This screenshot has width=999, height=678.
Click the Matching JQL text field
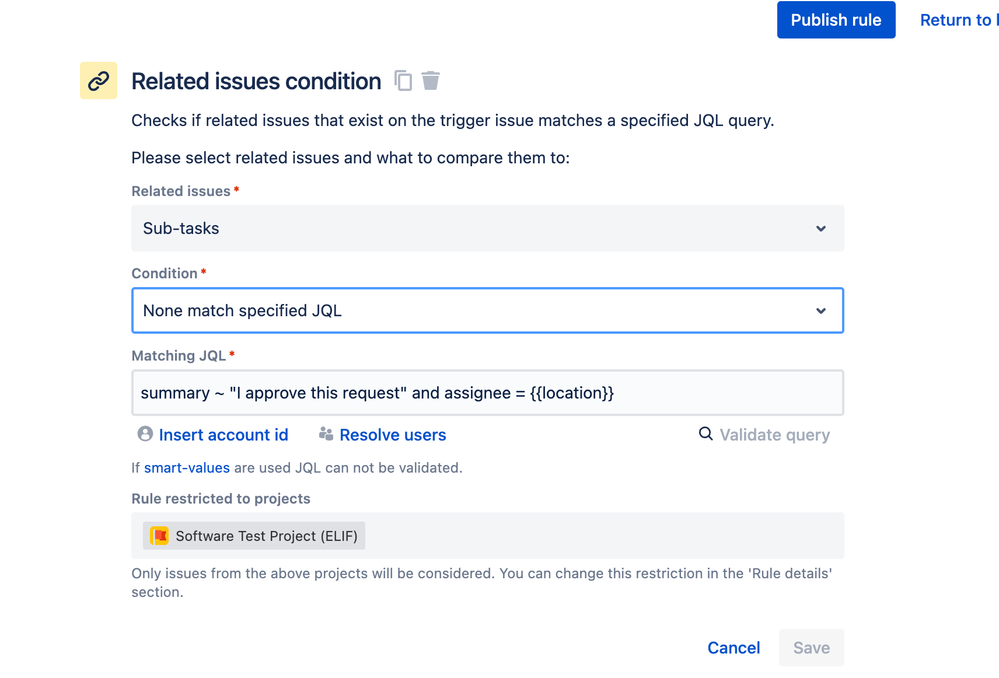tap(487, 393)
